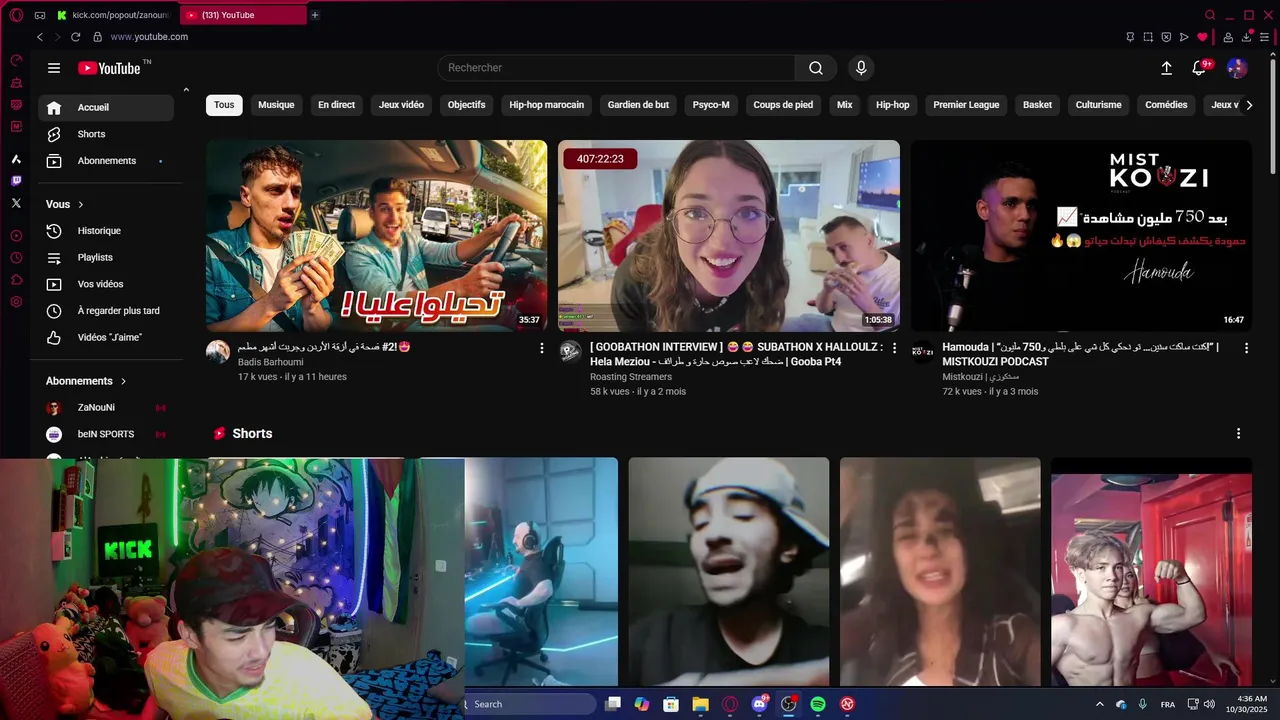Play the Badis Barhoumi video thumbnail

[x=377, y=236]
